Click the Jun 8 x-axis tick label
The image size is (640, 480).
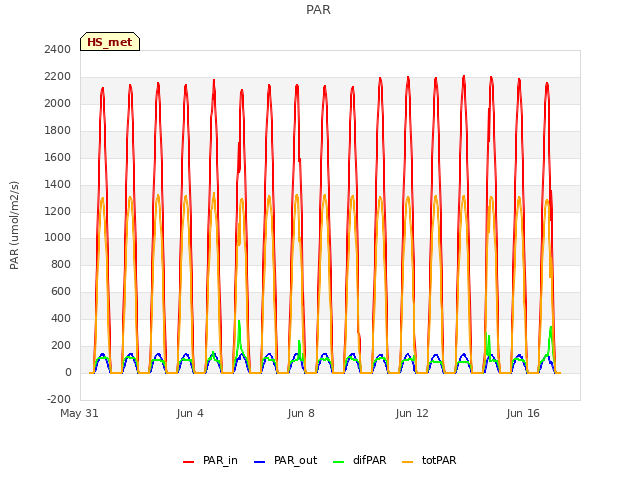coord(301,413)
